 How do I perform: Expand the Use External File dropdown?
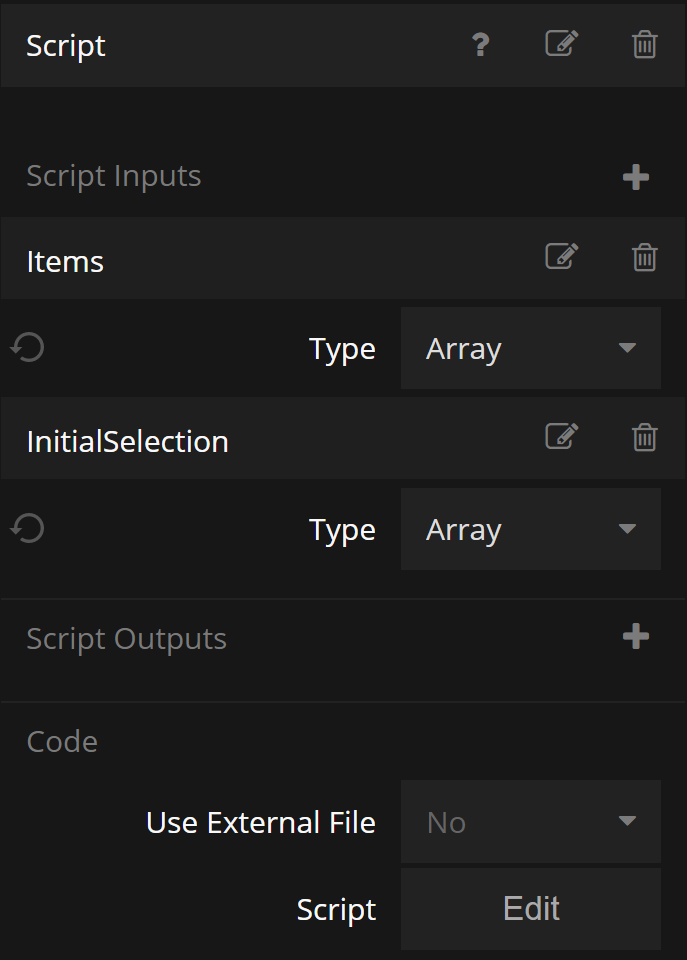click(x=530, y=822)
